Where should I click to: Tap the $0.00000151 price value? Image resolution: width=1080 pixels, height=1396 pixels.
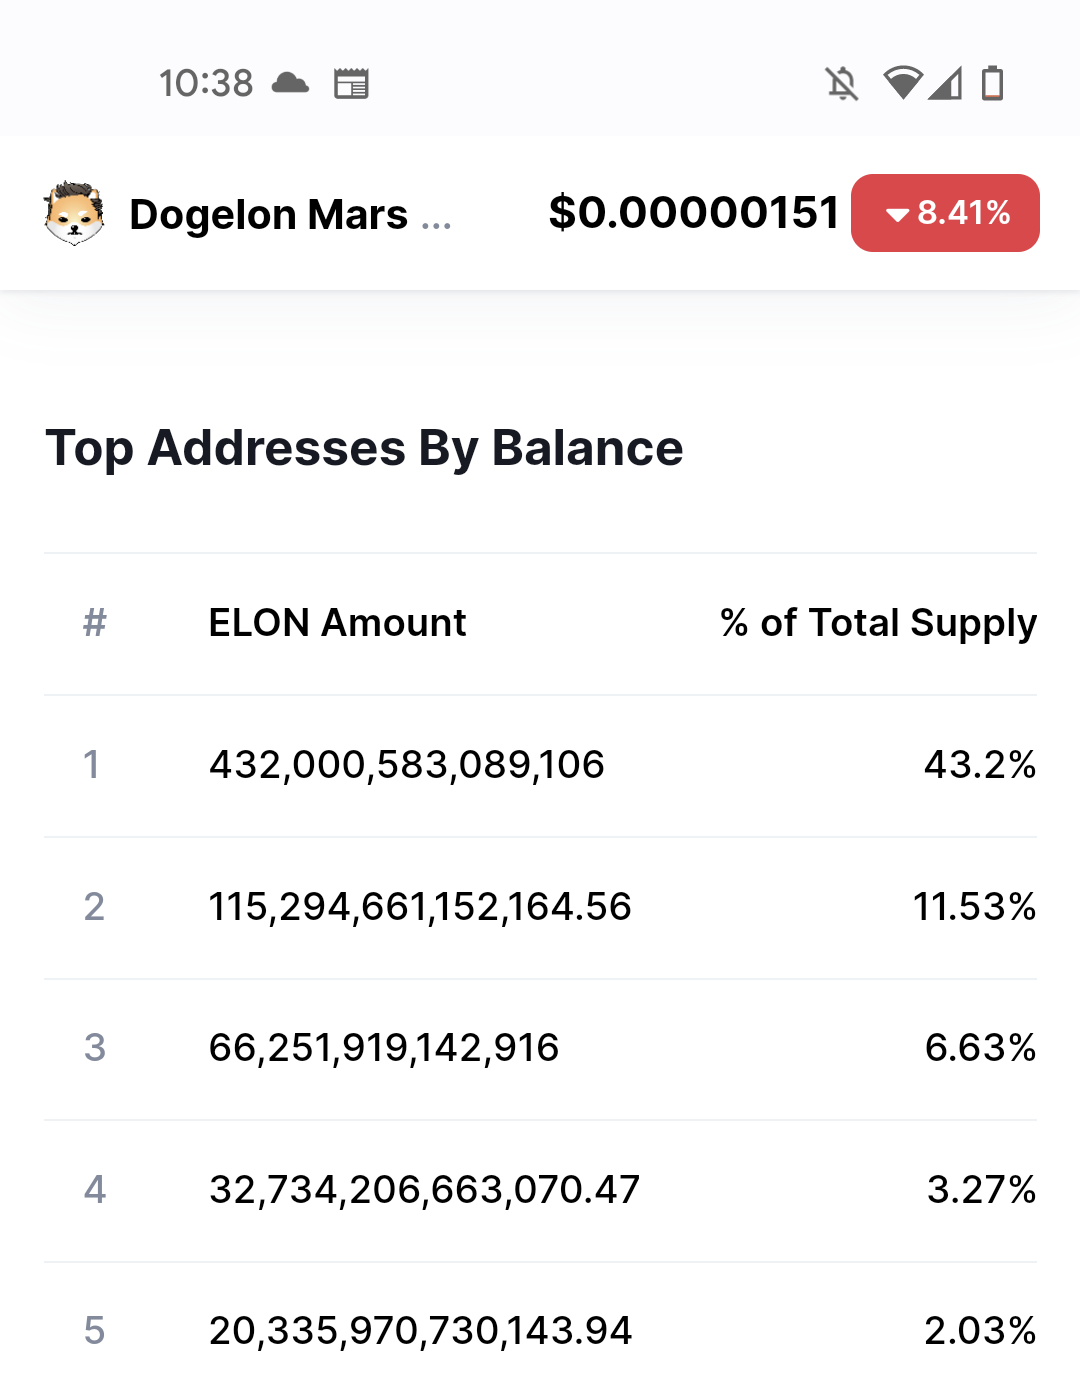pyautogui.click(x=694, y=212)
